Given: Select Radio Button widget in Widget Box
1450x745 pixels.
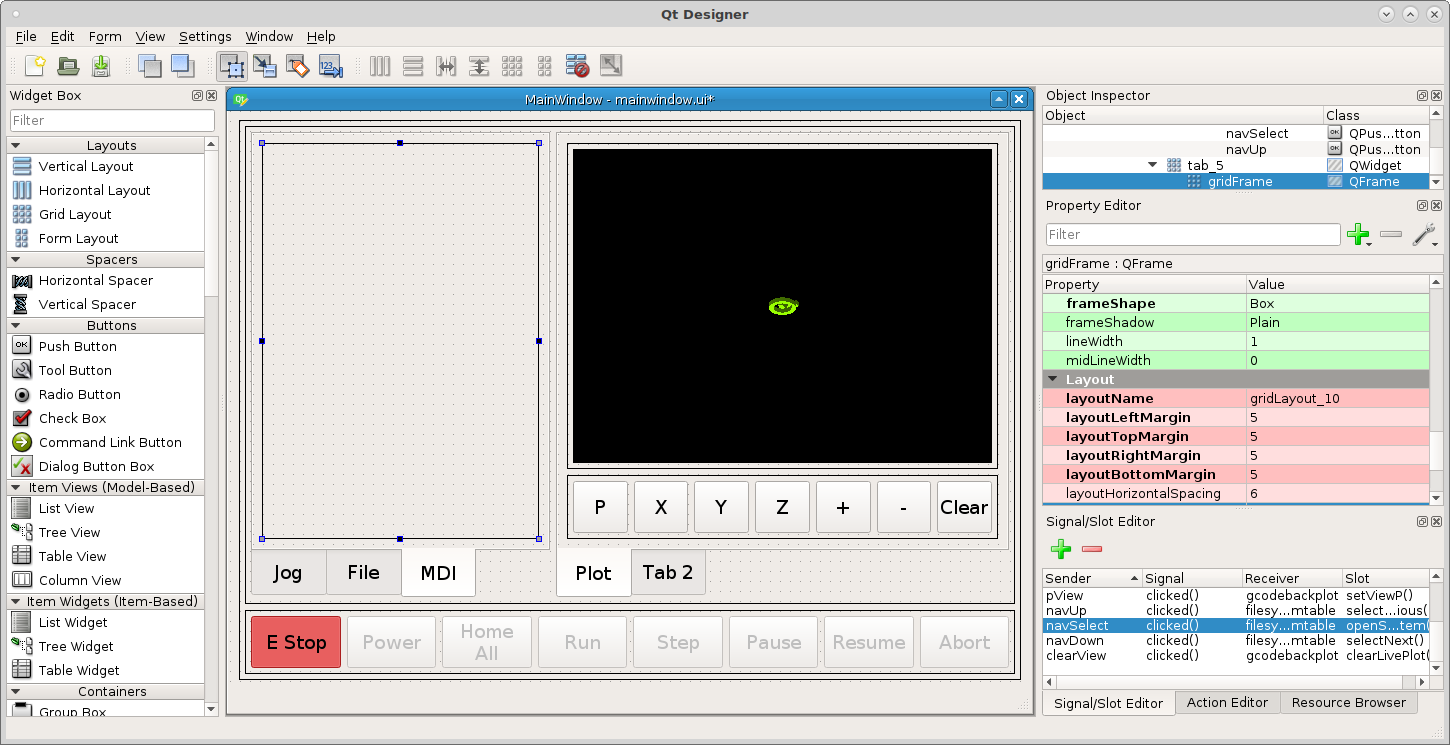Looking at the screenshot, I should (80, 394).
